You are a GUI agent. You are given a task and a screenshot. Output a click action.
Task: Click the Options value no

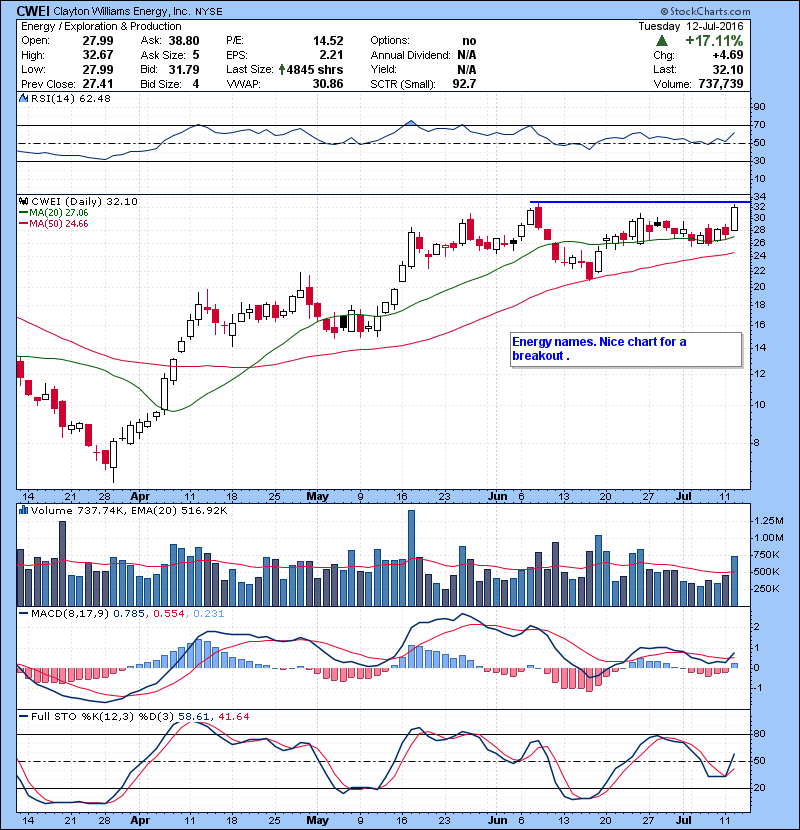point(469,41)
